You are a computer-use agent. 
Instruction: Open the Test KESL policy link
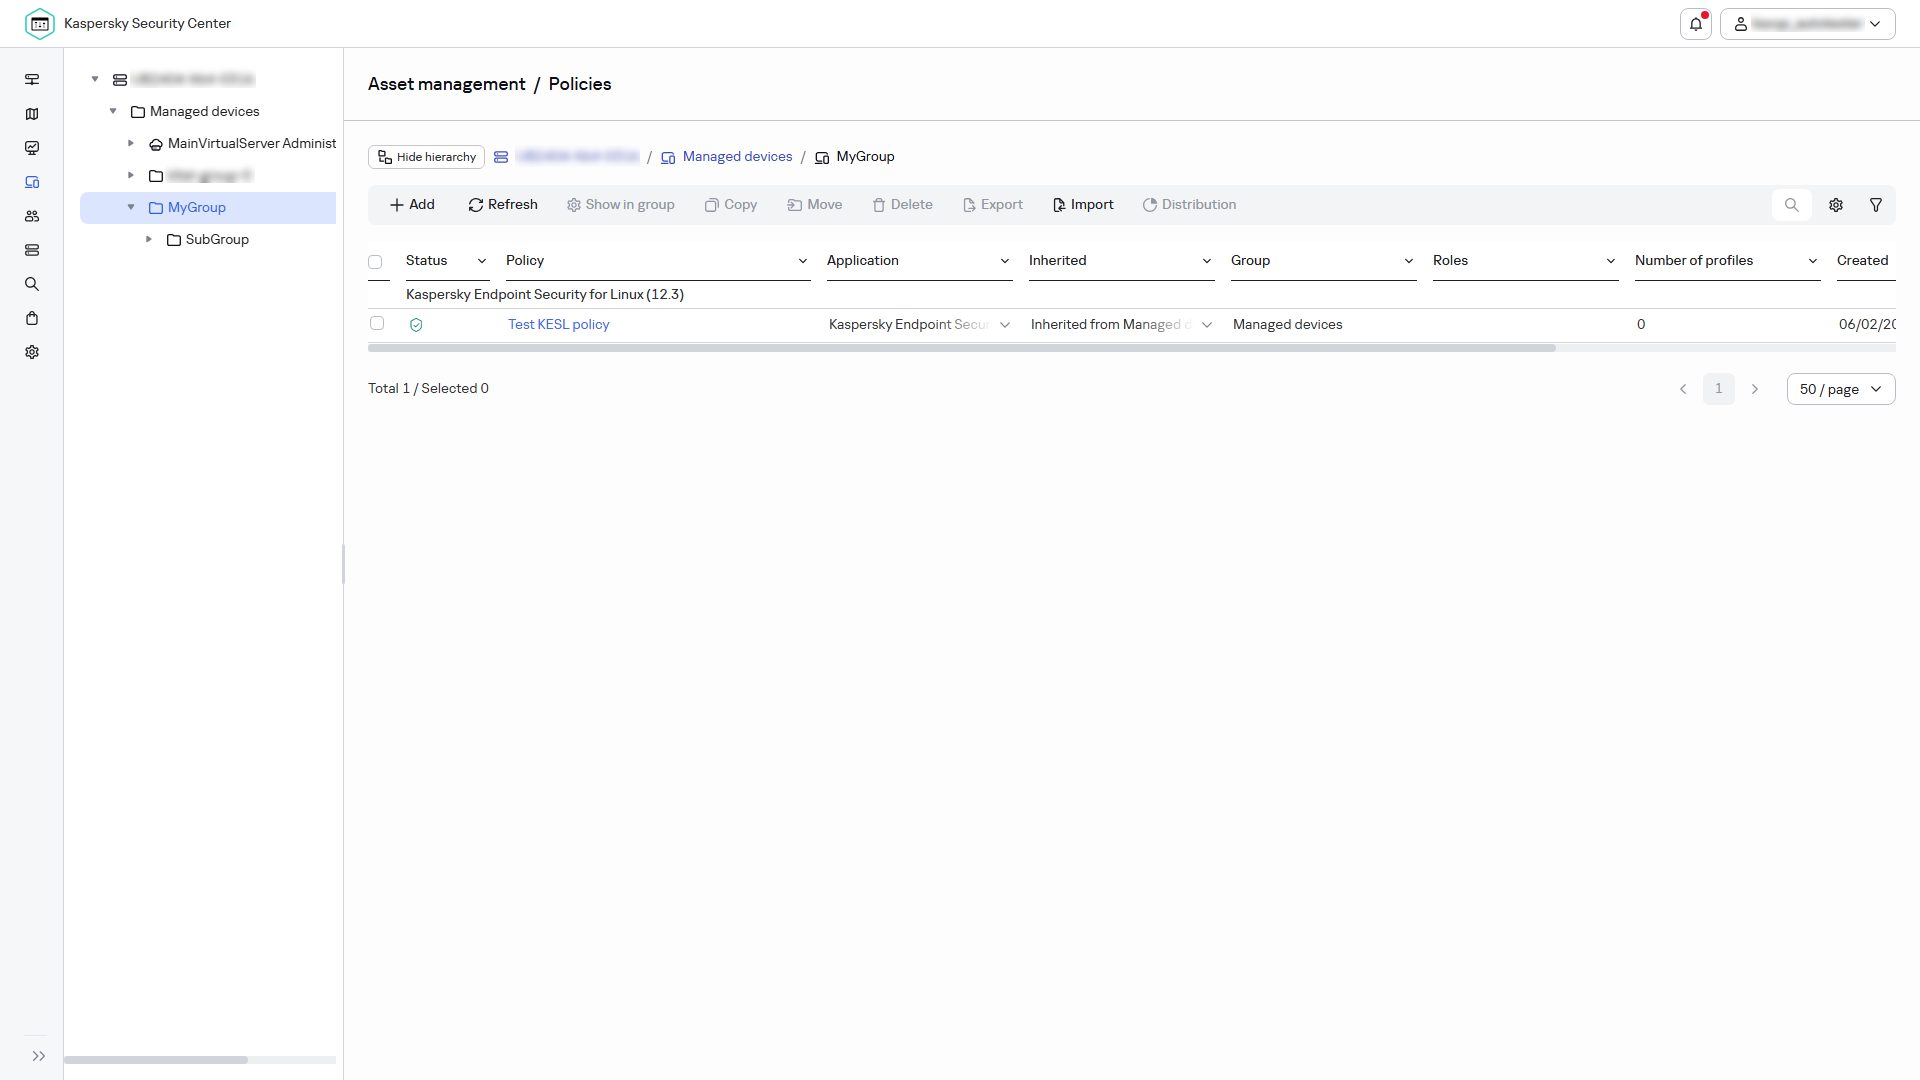tap(558, 325)
